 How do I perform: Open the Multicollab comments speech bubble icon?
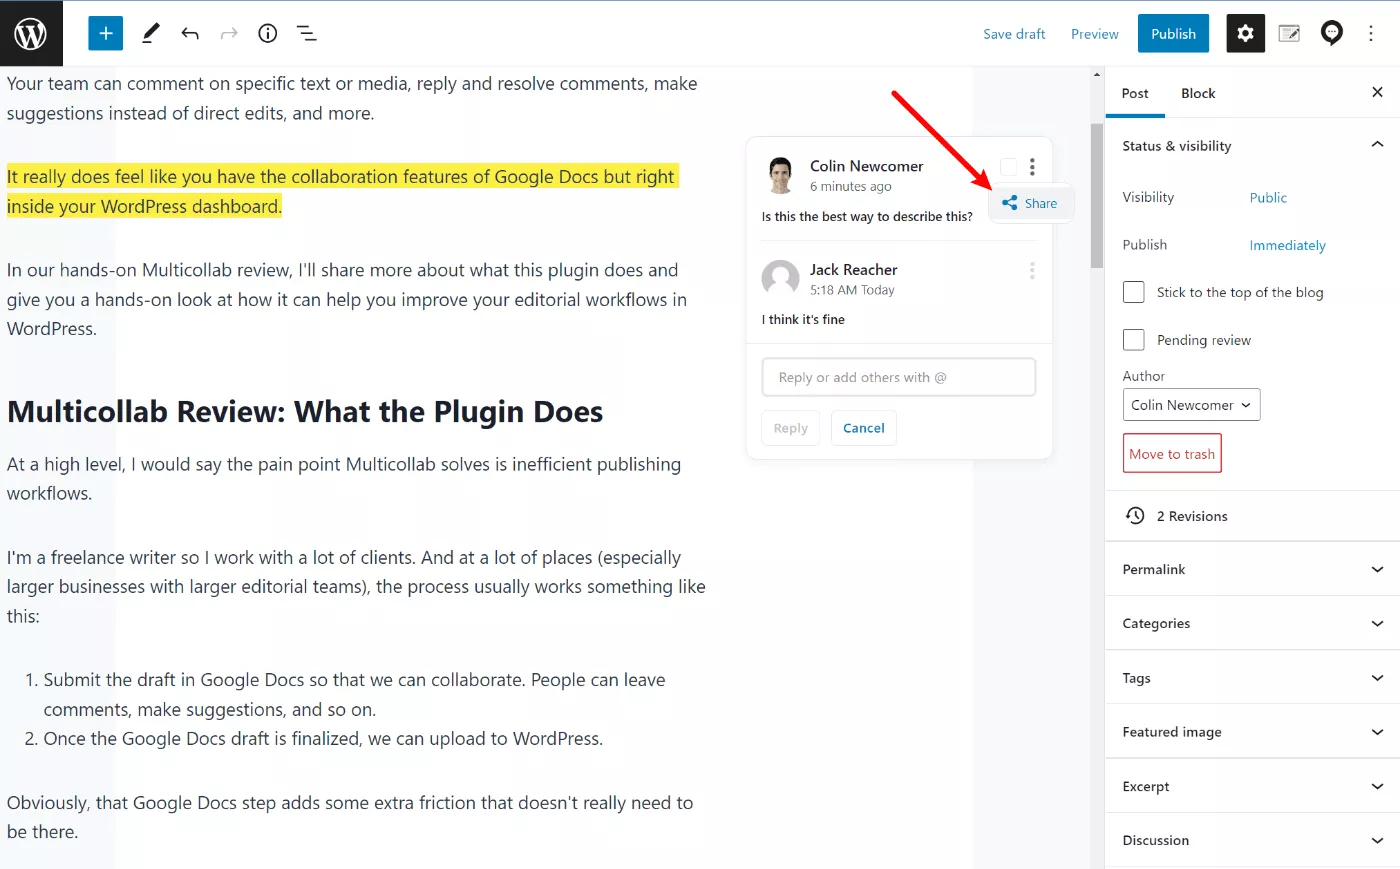click(1331, 34)
